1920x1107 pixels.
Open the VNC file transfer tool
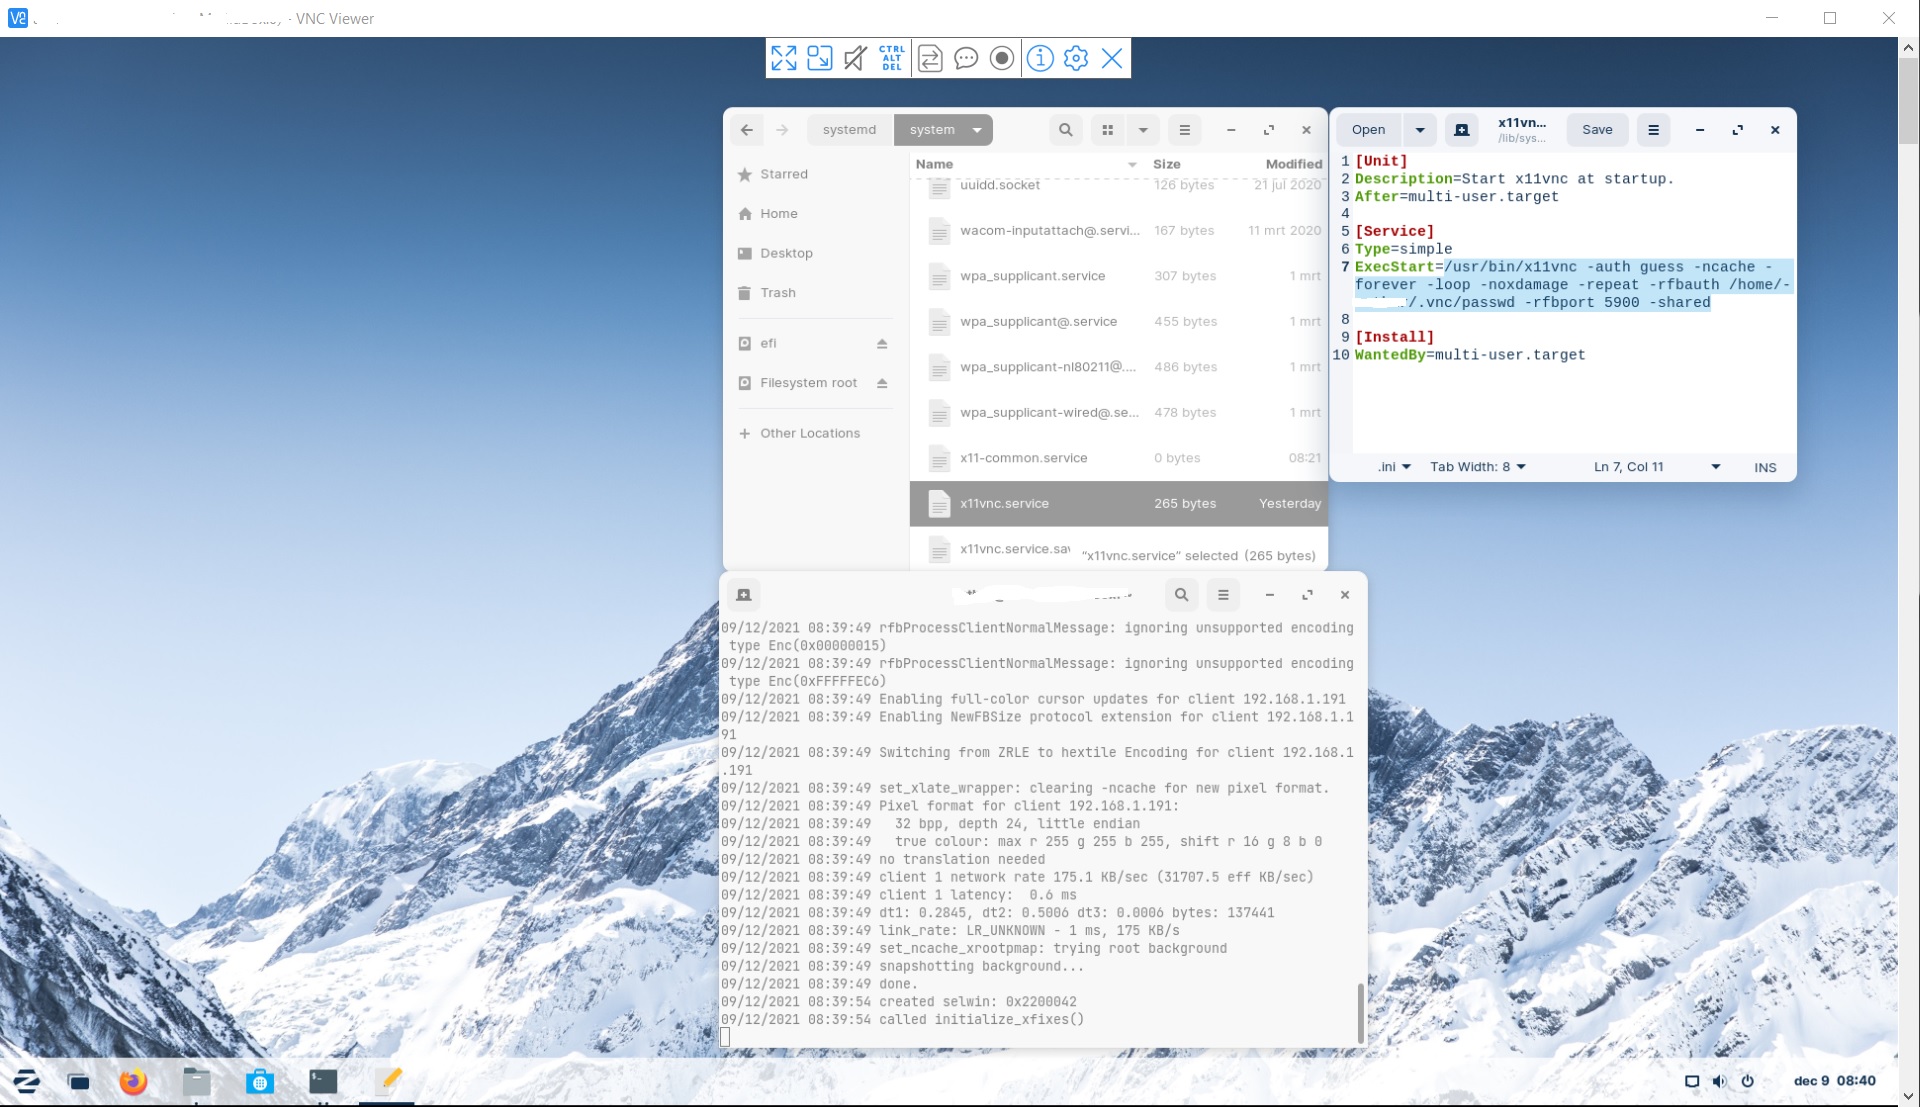click(x=929, y=58)
